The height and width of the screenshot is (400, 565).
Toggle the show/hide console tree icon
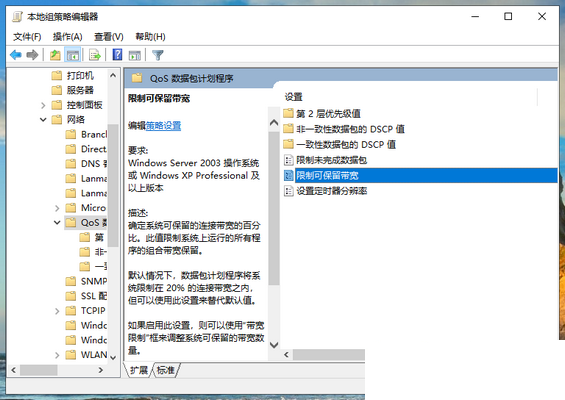tap(72, 55)
